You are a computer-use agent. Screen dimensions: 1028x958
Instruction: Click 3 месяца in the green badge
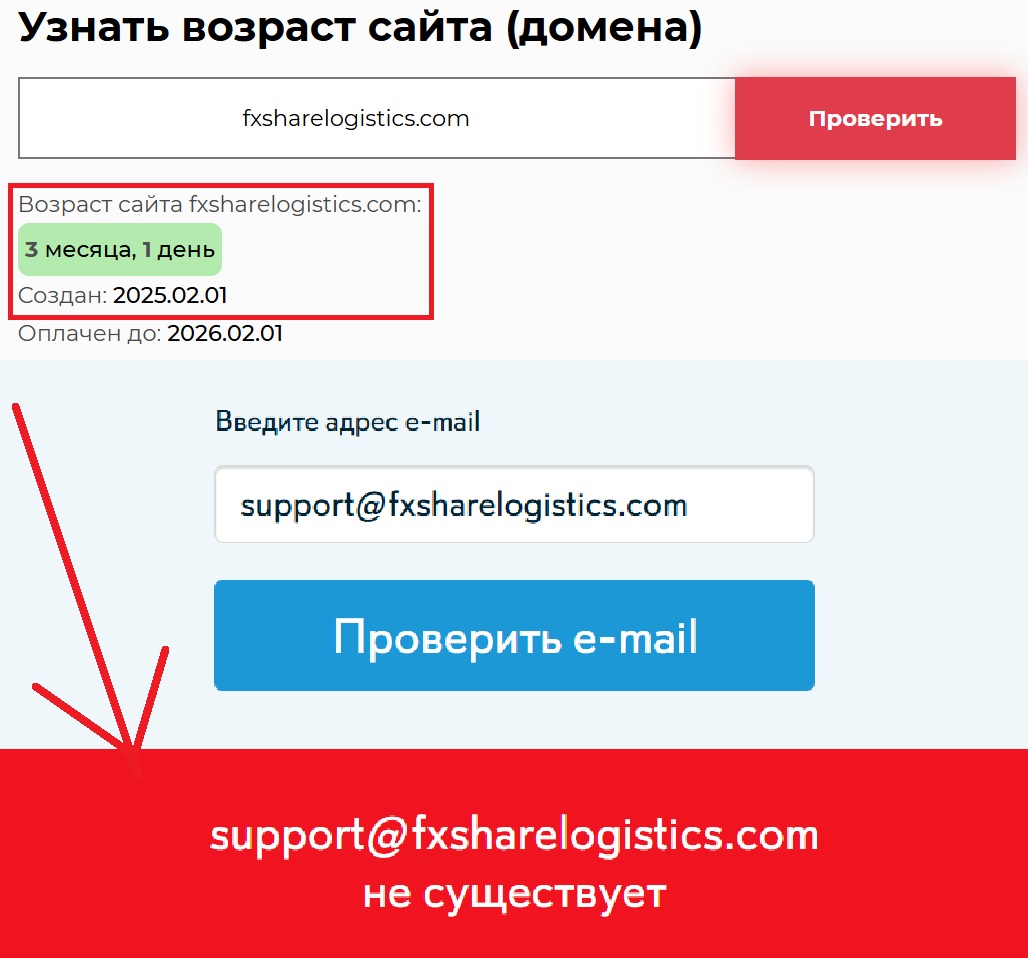point(79,250)
